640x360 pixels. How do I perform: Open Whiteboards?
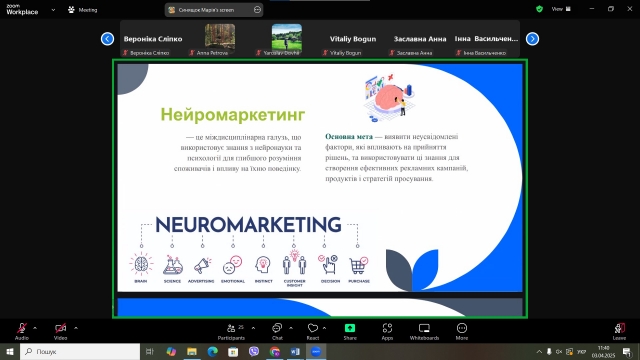pyautogui.click(x=424, y=331)
